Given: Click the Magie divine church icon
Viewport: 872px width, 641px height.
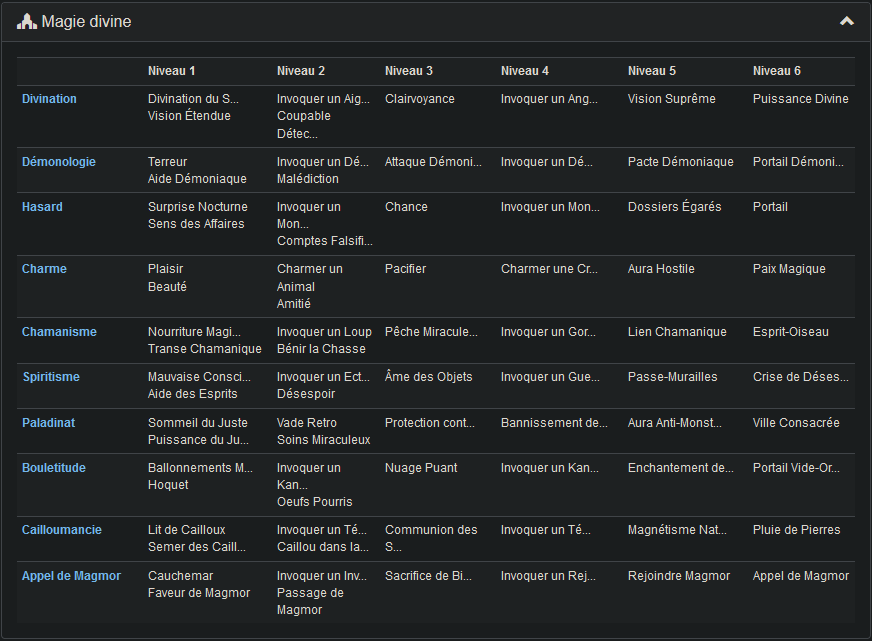Looking at the screenshot, I should point(27,21).
